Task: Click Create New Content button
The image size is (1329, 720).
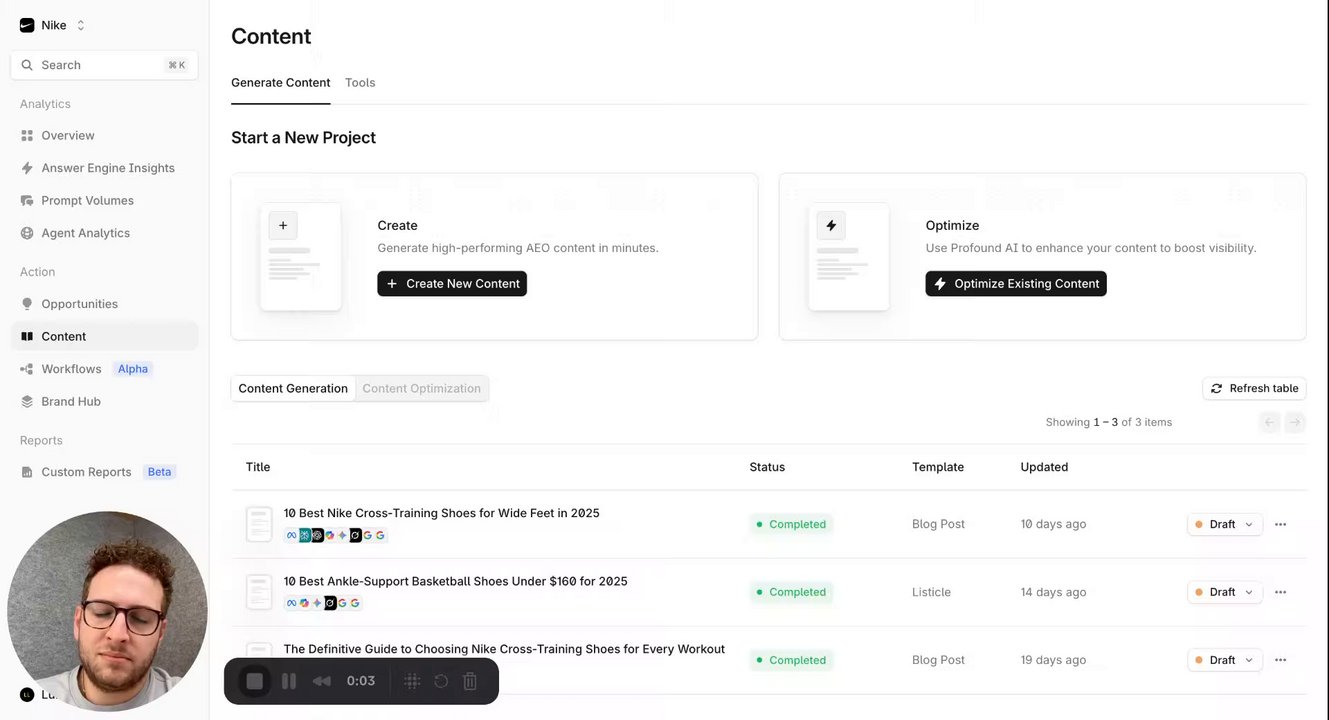Action: (x=452, y=284)
